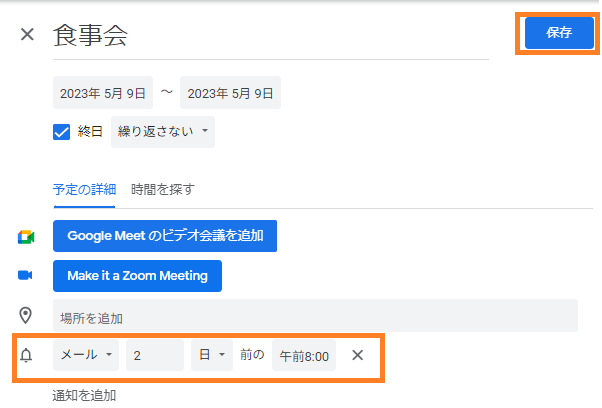The width and height of the screenshot is (602, 408).
Task: Click the notification bell icon
Action: (x=26, y=355)
